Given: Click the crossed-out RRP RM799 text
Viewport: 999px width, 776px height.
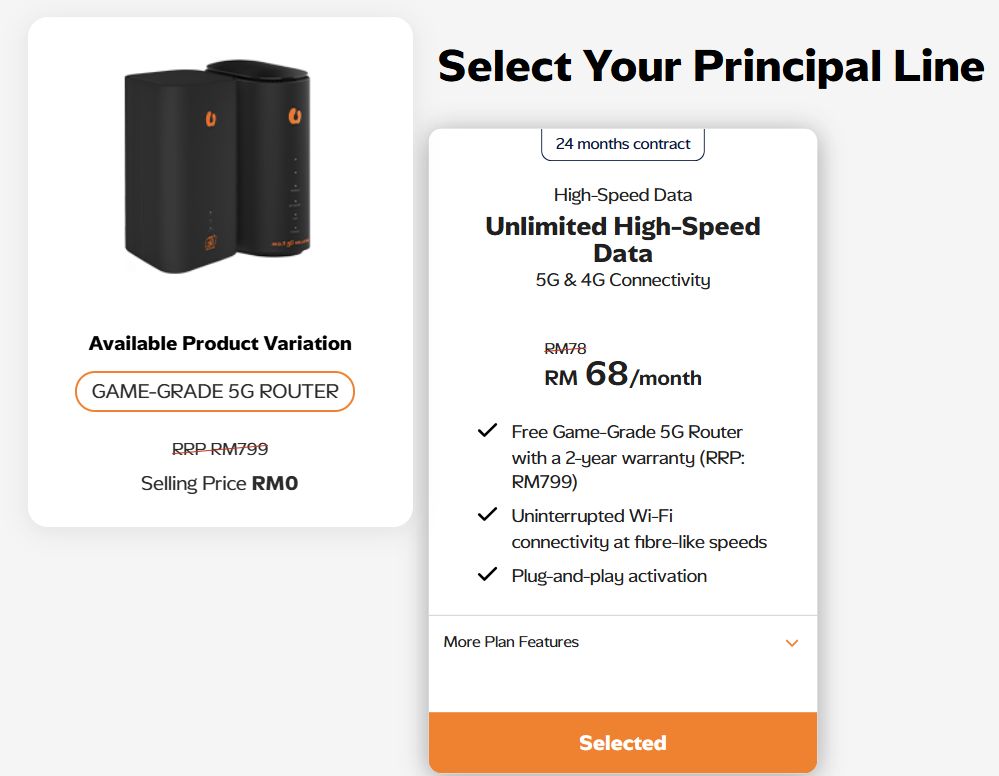Looking at the screenshot, I should 220,449.
